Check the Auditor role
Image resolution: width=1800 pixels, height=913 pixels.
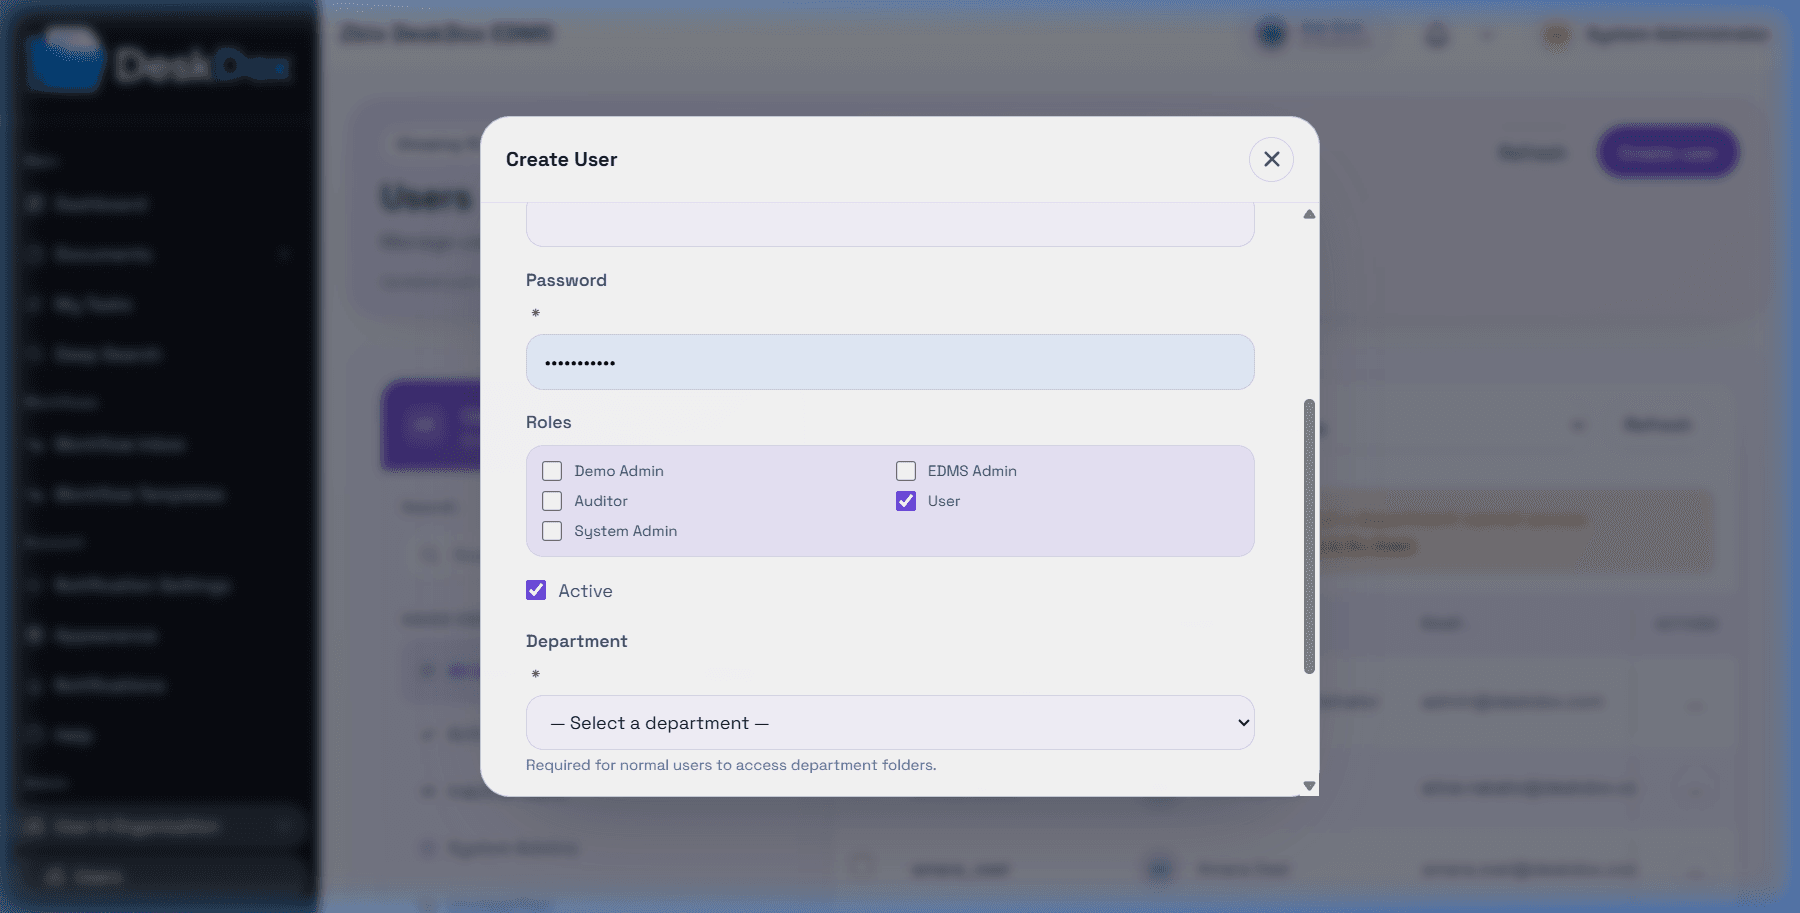[552, 501]
